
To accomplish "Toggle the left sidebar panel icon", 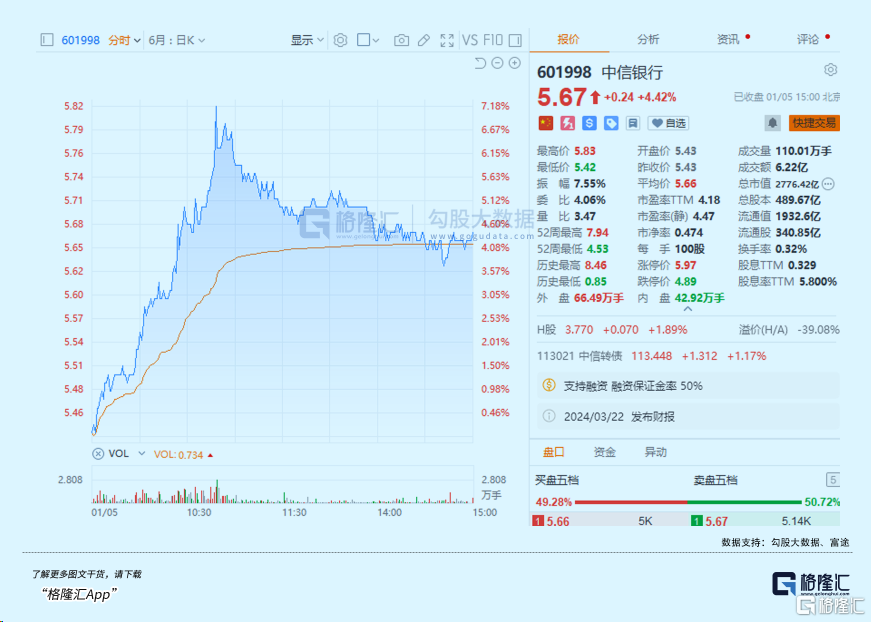I will click(47, 40).
